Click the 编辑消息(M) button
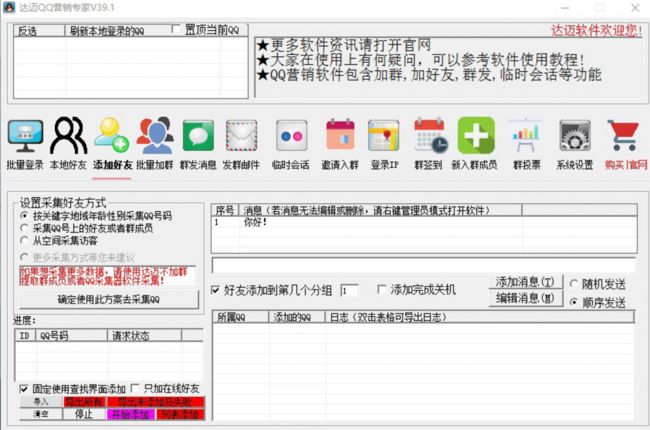 525,298
